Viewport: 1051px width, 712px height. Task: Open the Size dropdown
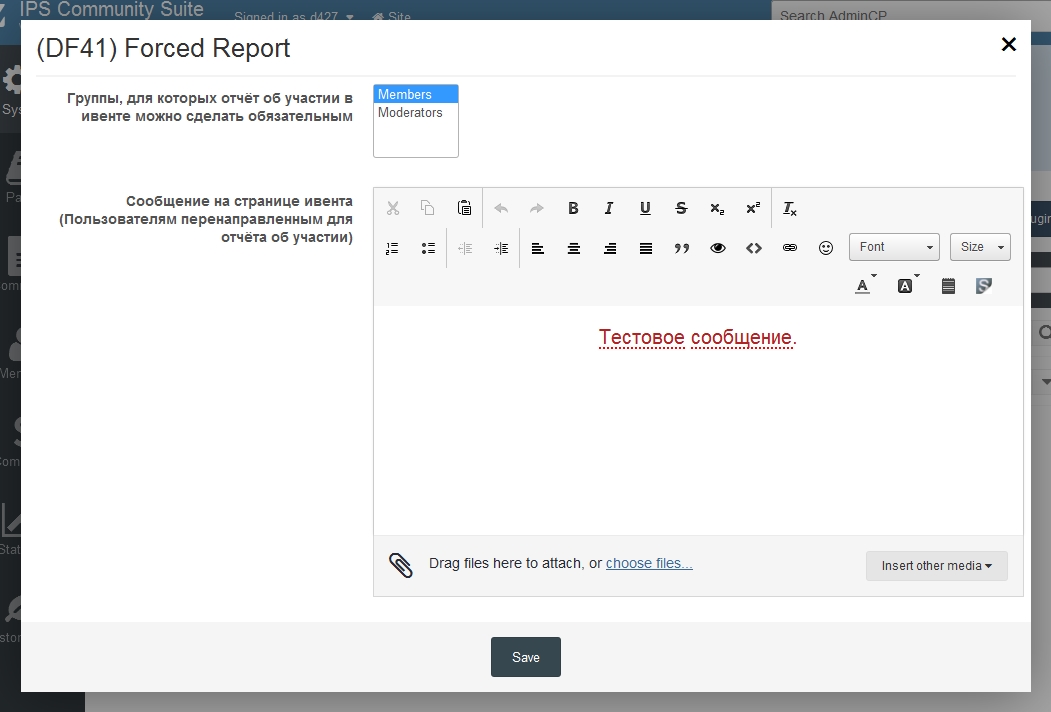click(980, 247)
